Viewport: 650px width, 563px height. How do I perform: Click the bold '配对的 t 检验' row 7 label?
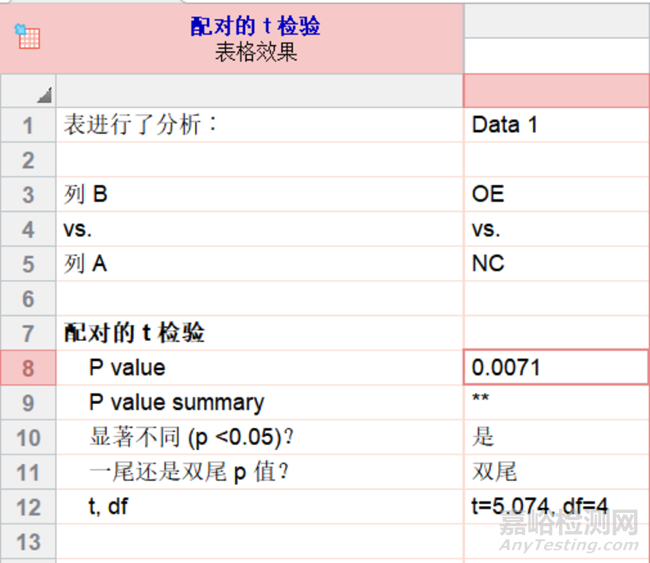(x=135, y=333)
